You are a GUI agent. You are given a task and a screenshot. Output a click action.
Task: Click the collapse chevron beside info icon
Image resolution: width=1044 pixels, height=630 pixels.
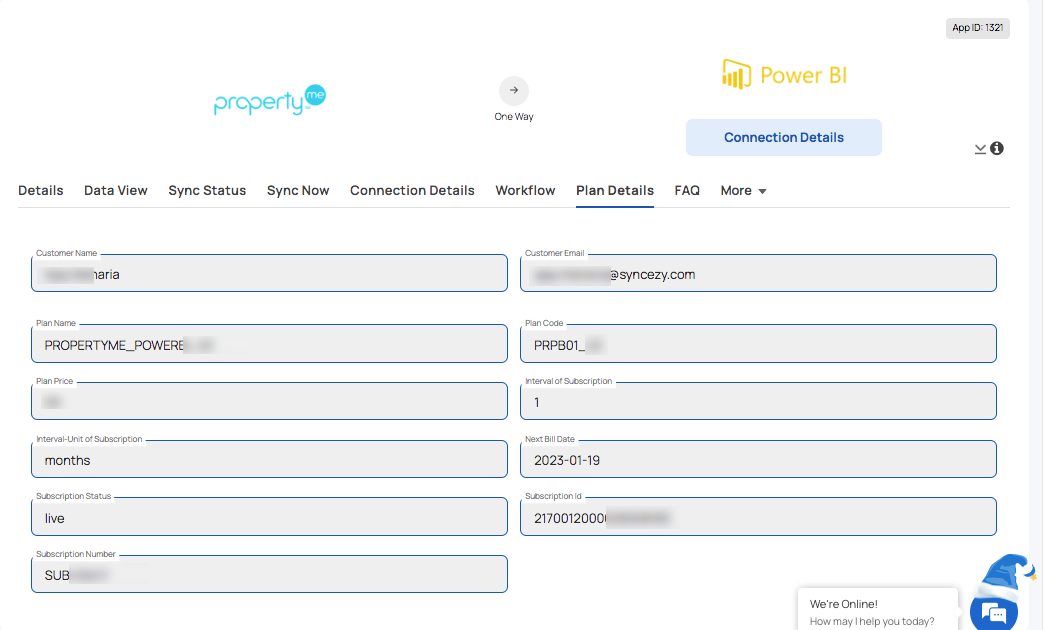tap(980, 149)
